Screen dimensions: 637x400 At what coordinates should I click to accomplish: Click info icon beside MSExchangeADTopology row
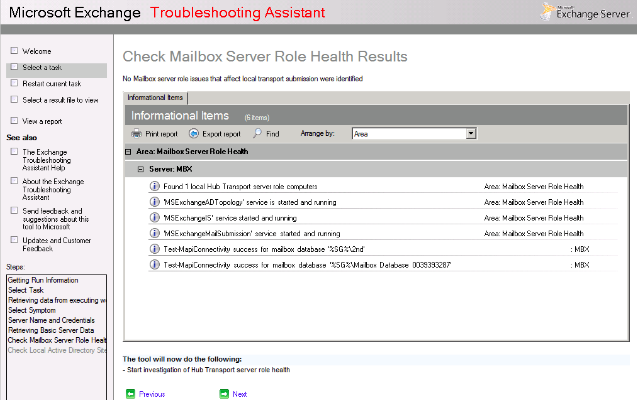point(154,202)
